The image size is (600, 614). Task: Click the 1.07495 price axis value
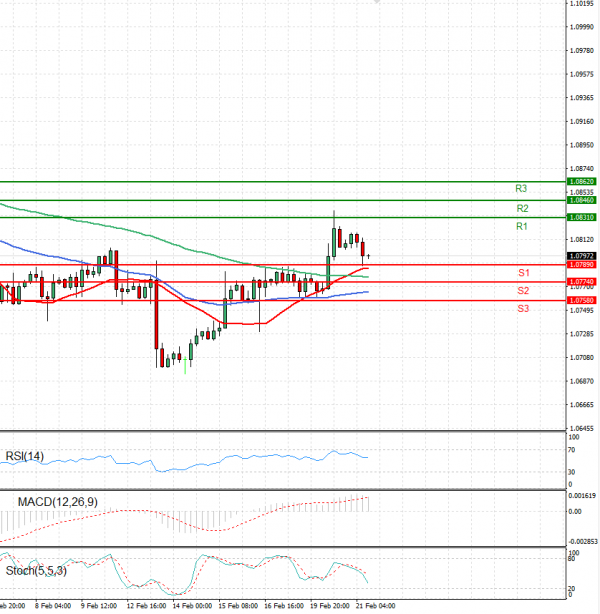tap(582, 311)
